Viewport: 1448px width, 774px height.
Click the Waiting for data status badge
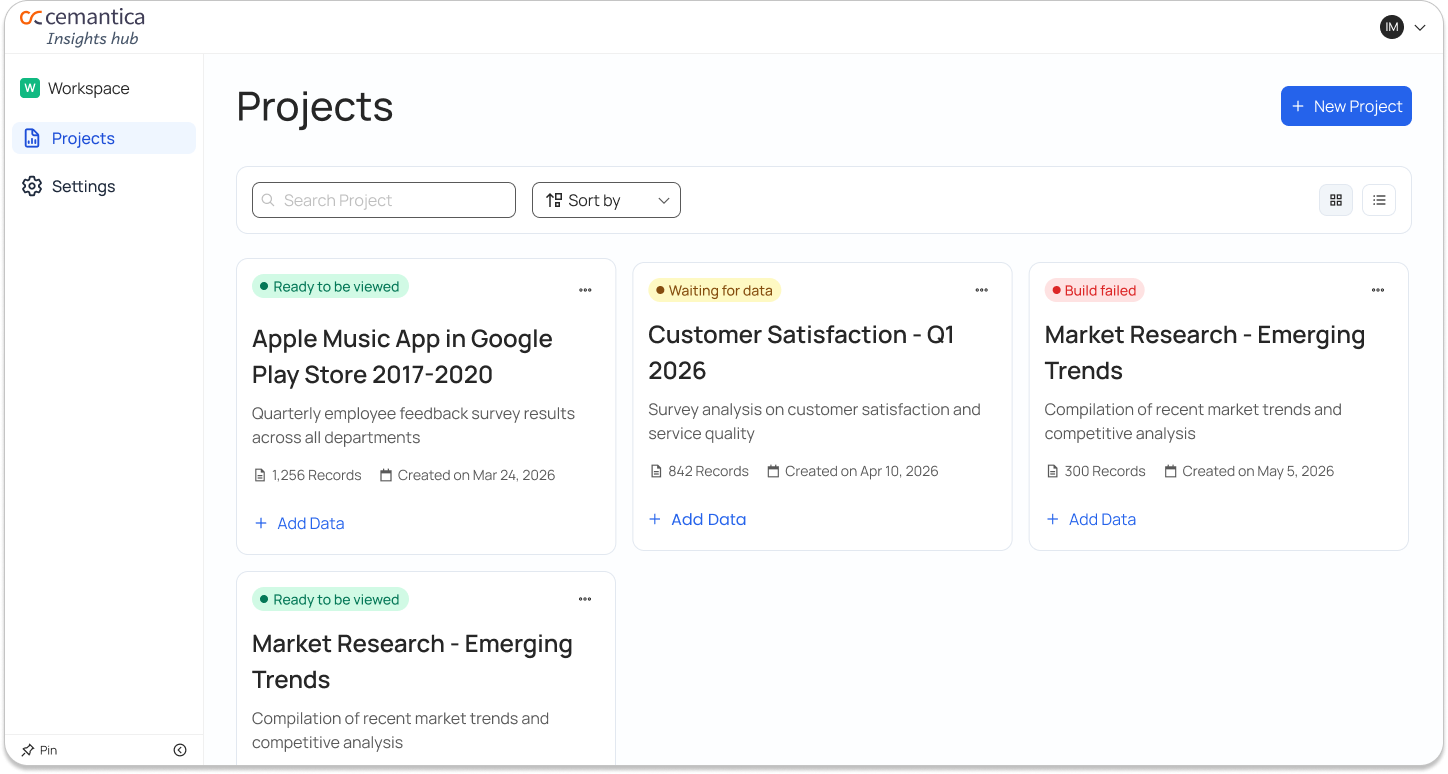click(715, 290)
